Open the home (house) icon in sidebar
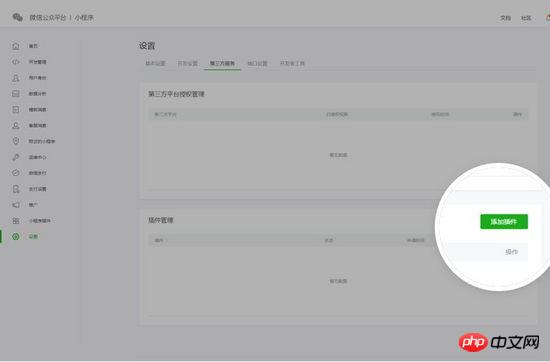 click(16, 46)
